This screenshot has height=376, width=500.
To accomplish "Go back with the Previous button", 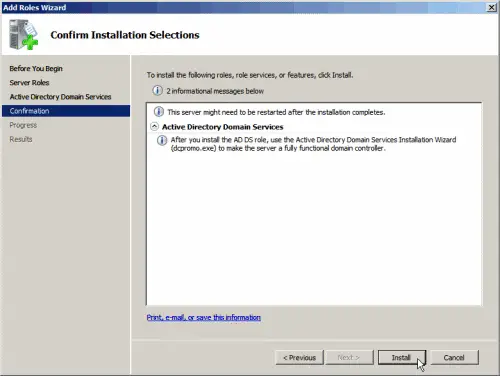I will pyautogui.click(x=299, y=357).
